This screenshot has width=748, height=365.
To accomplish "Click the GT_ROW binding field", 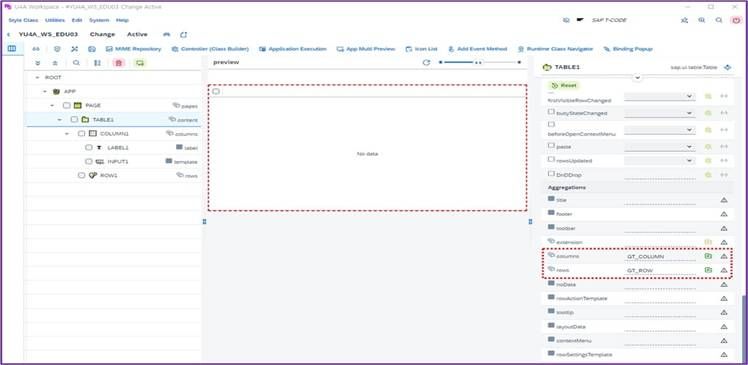I will point(661,271).
